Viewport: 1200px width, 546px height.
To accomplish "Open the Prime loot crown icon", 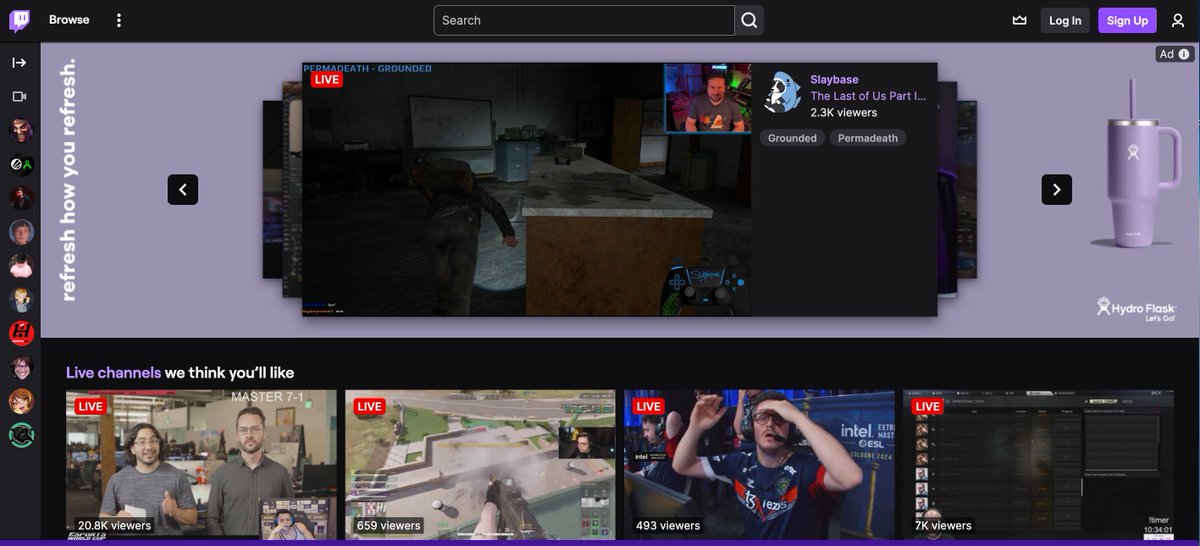I will click(1019, 20).
